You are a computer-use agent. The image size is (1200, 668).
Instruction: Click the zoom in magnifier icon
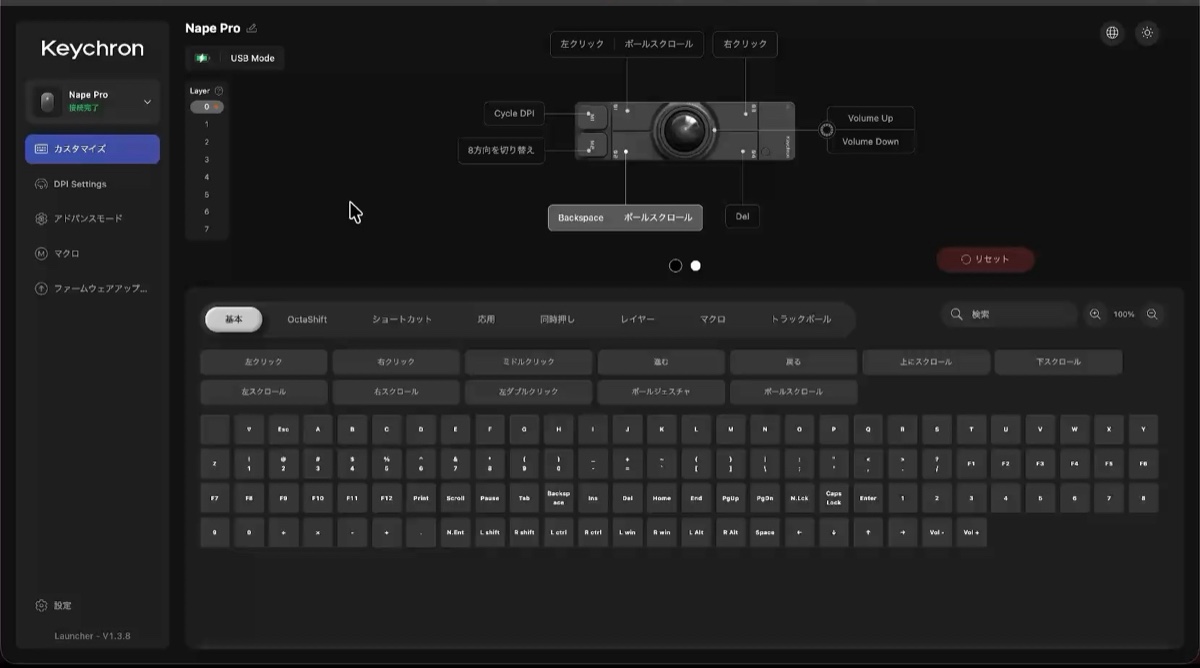[1095, 314]
